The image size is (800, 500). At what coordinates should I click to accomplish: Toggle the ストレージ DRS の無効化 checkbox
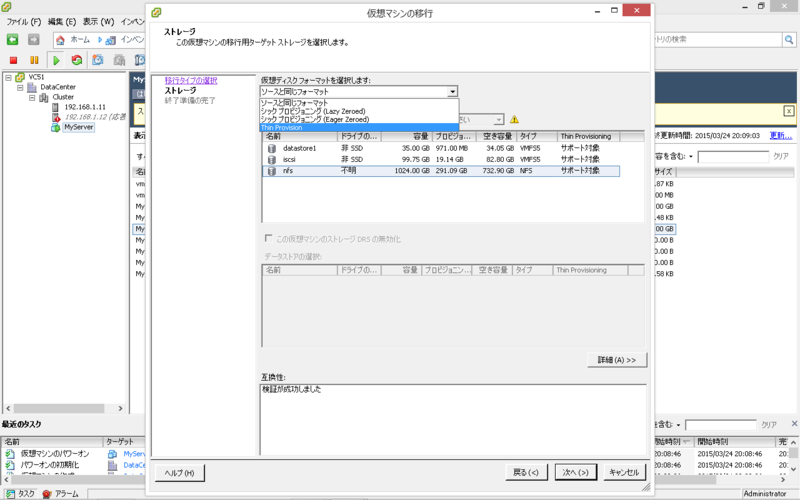268,238
